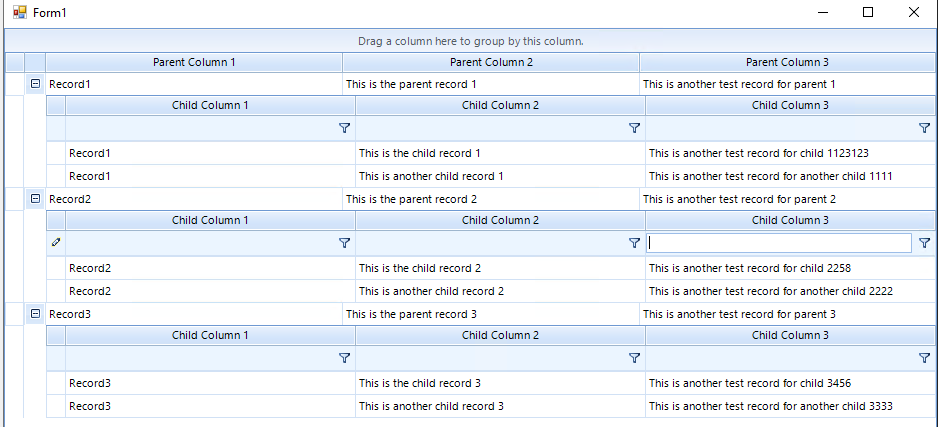938x427 pixels.
Task: Click the group-by-column drop panel
Action: click(470, 41)
